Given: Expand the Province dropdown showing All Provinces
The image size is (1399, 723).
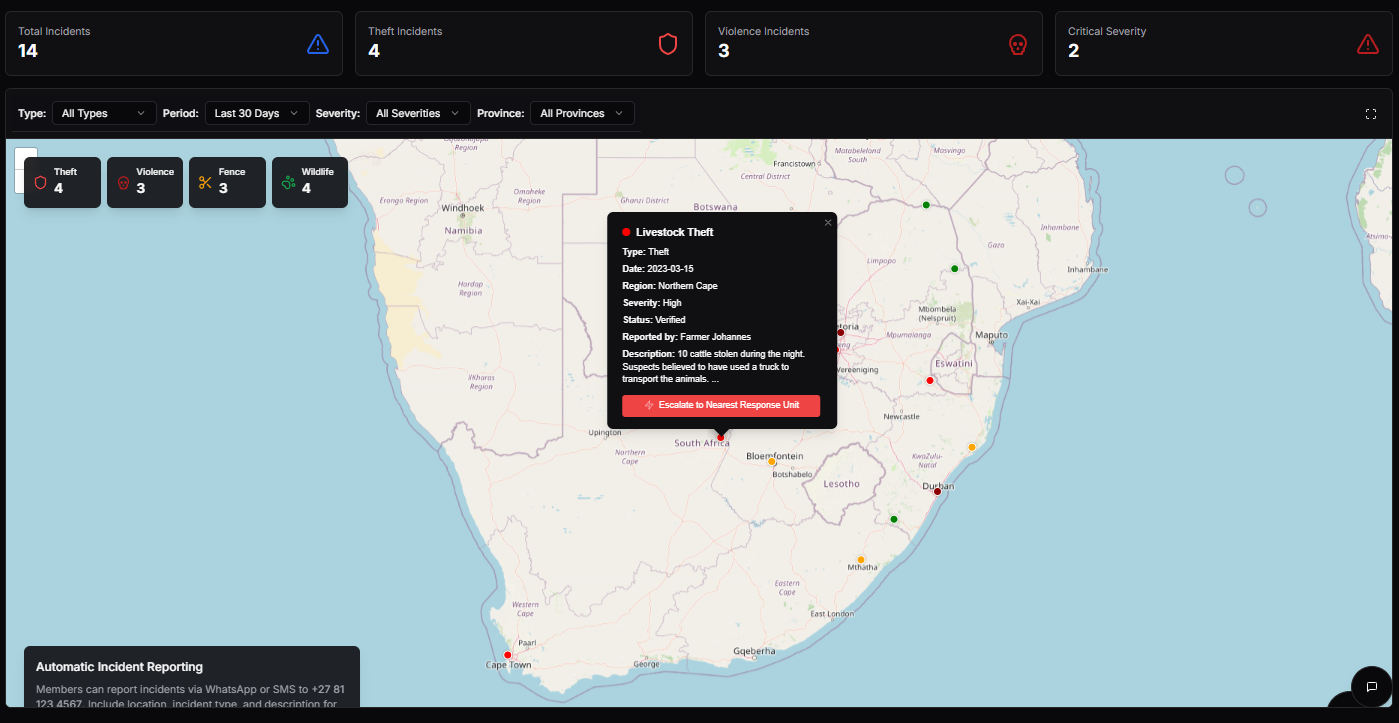Looking at the screenshot, I should (x=582, y=113).
